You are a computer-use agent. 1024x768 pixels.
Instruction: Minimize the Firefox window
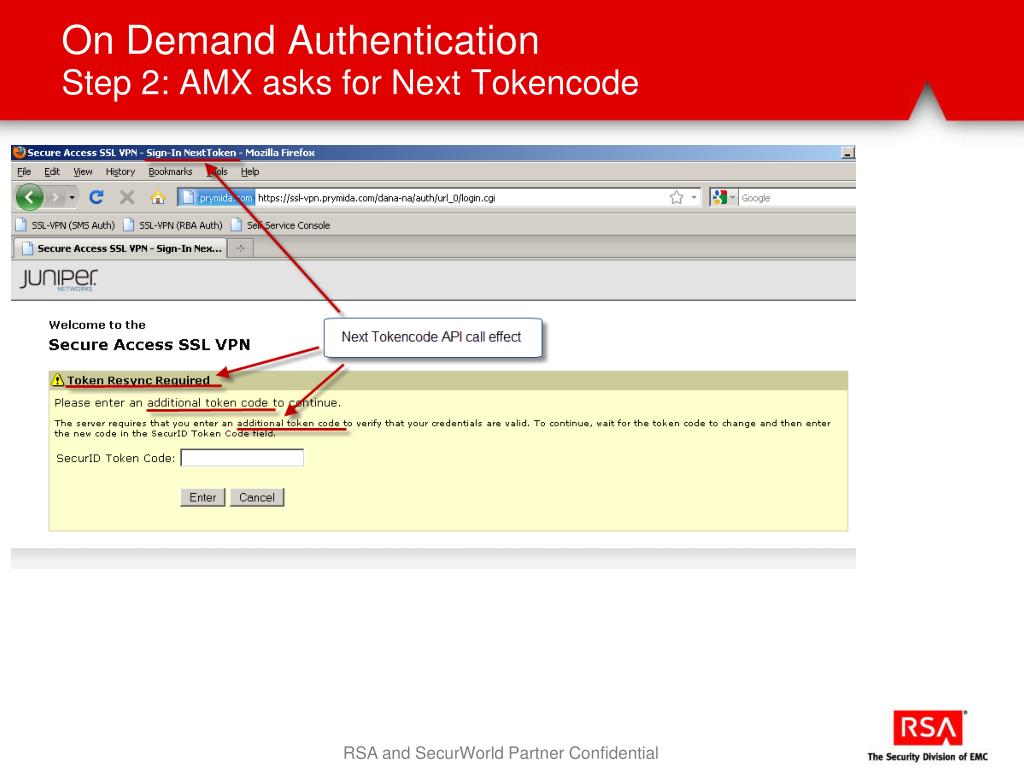click(x=848, y=153)
